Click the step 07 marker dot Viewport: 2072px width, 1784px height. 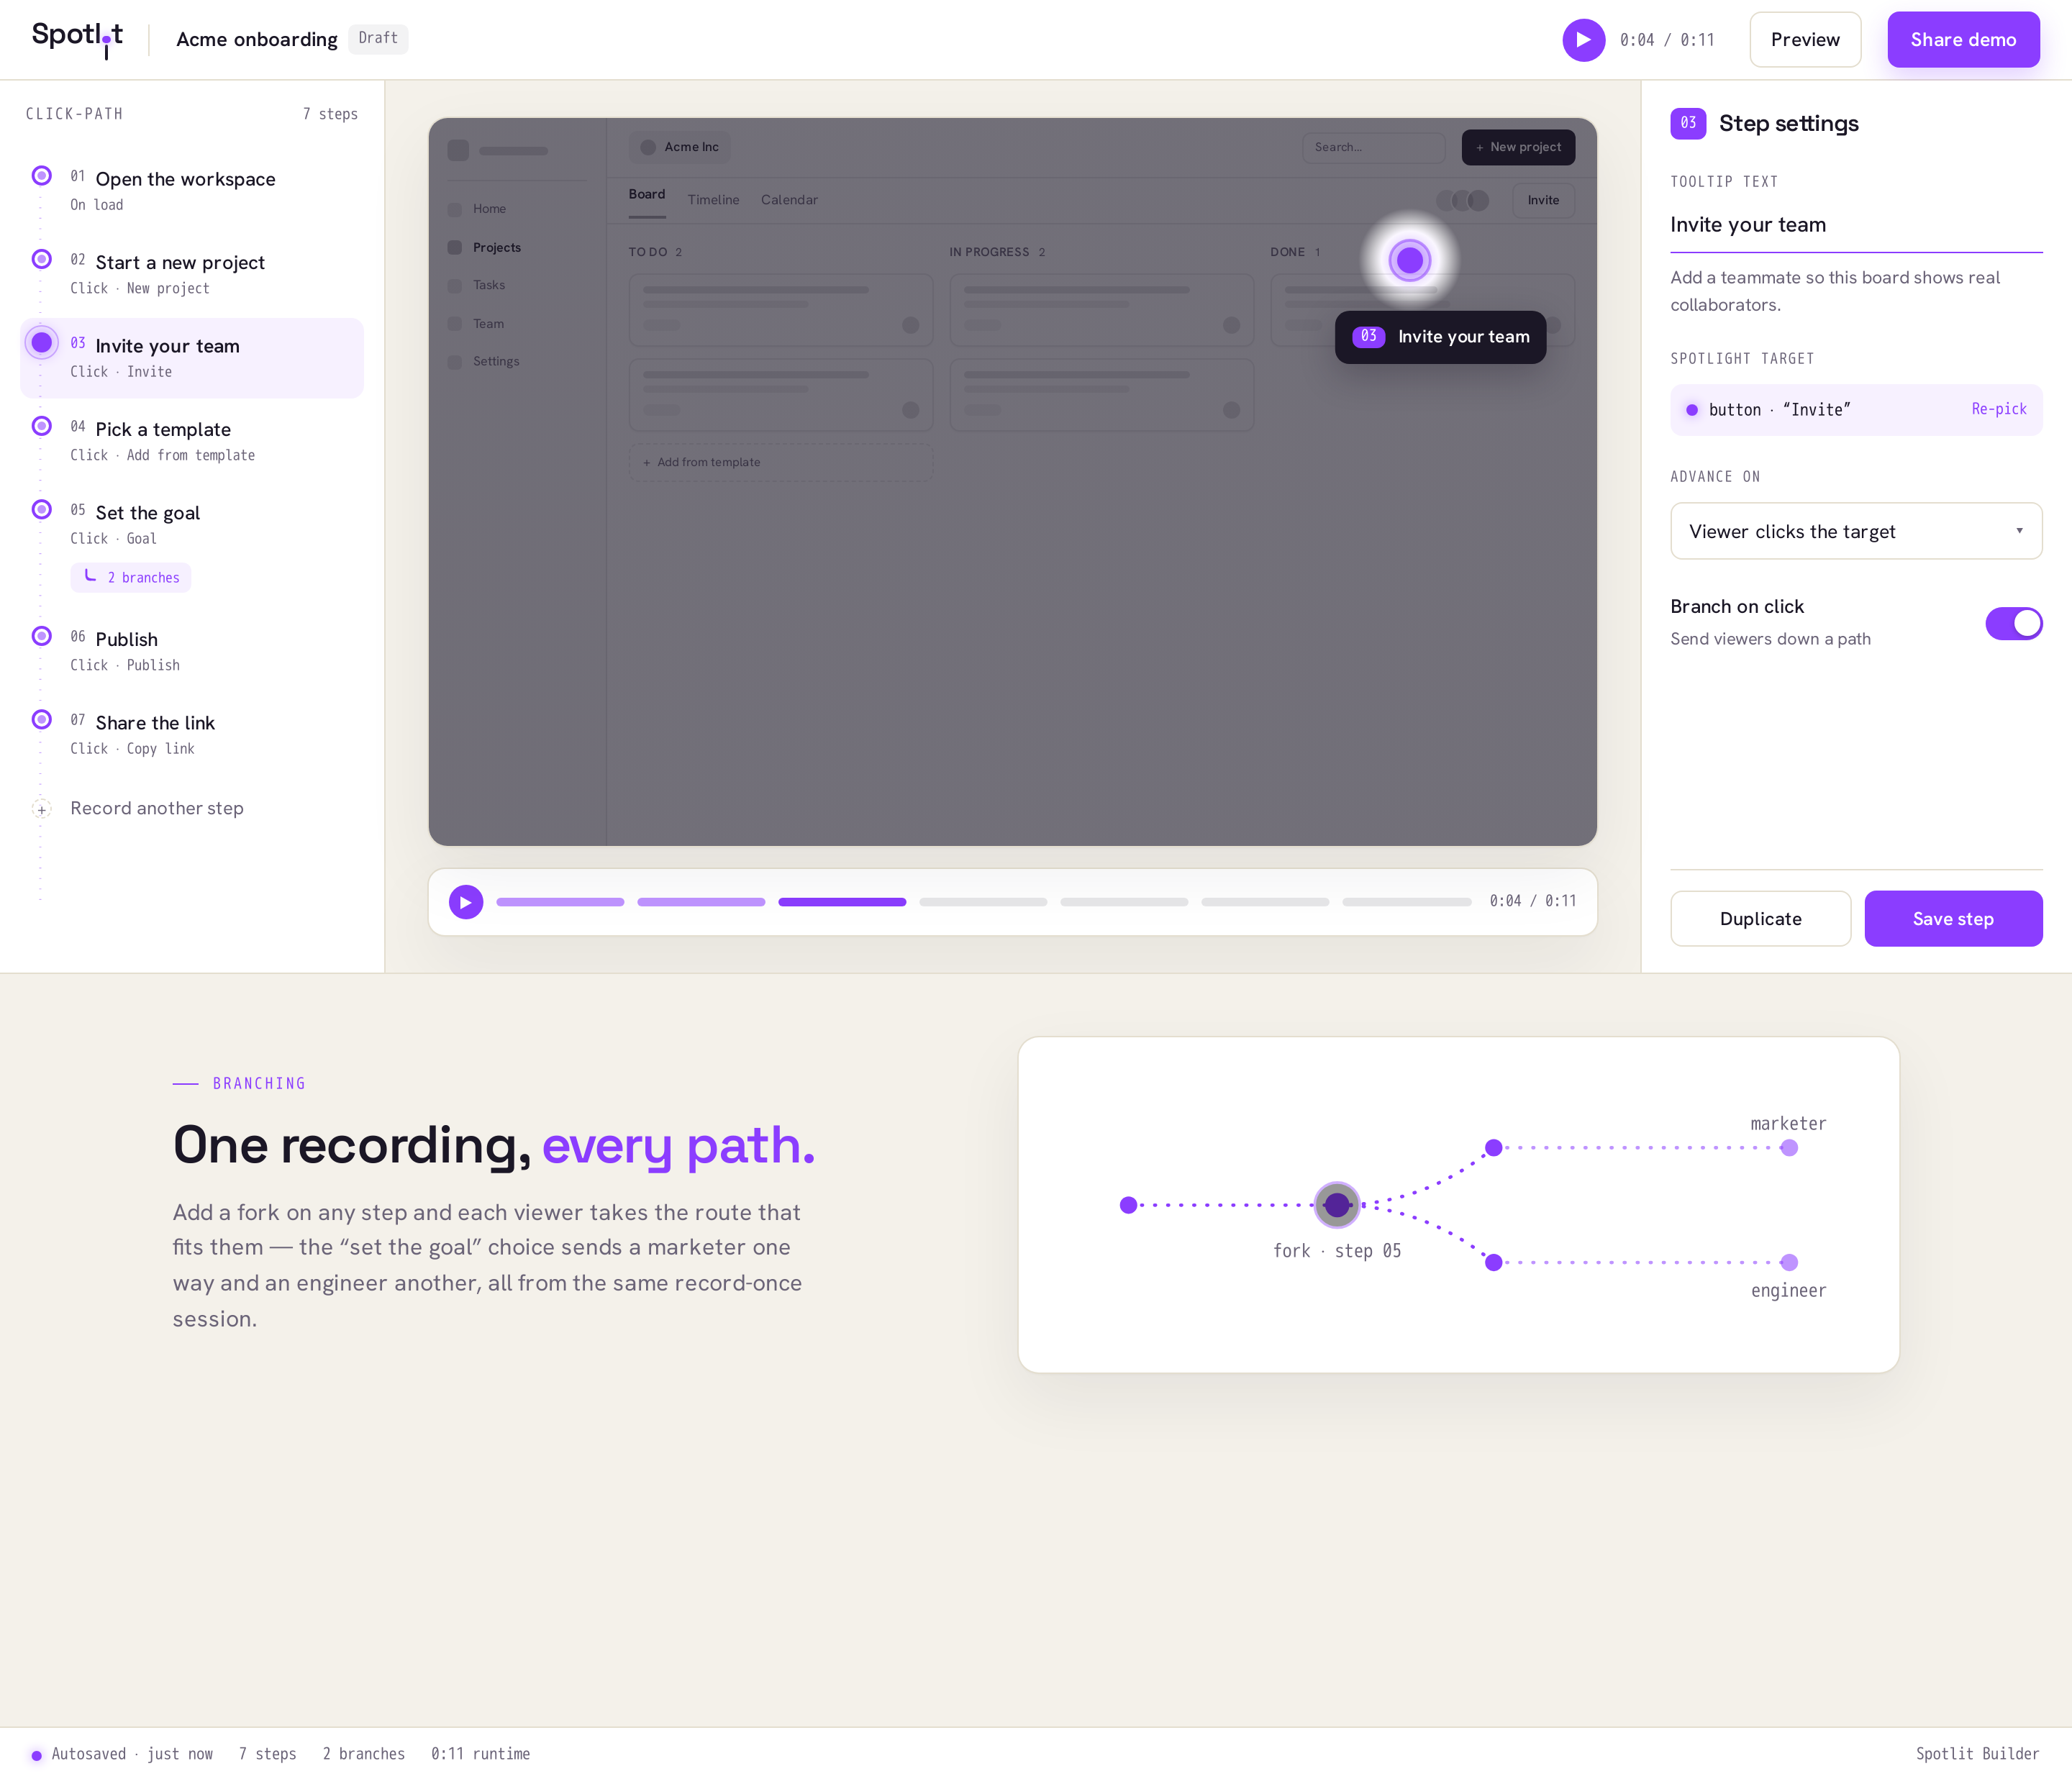coord(41,720)
